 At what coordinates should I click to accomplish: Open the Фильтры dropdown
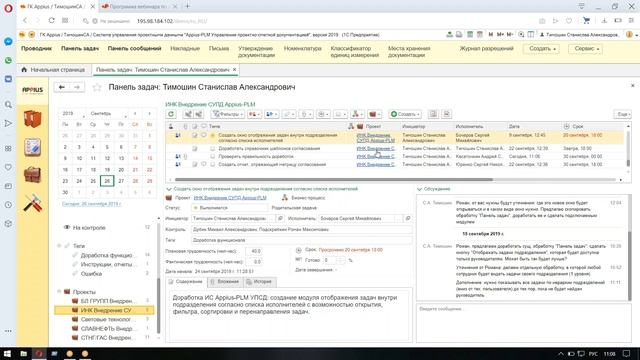tap(228, 114)
